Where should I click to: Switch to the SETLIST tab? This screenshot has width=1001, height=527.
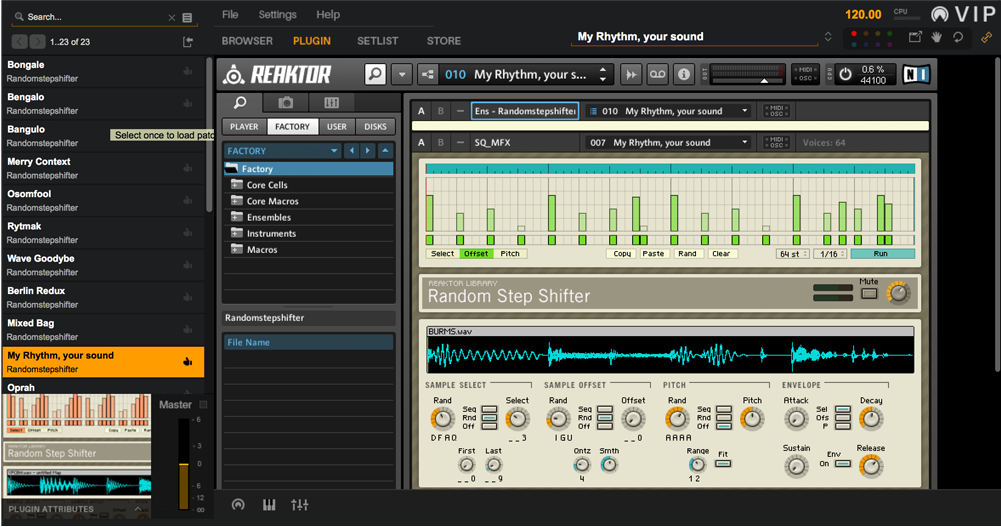point(377,41)
